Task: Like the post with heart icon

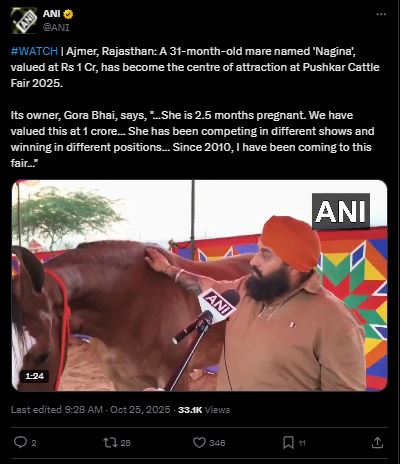Action: pyautogui.click(x=199, y=443)
